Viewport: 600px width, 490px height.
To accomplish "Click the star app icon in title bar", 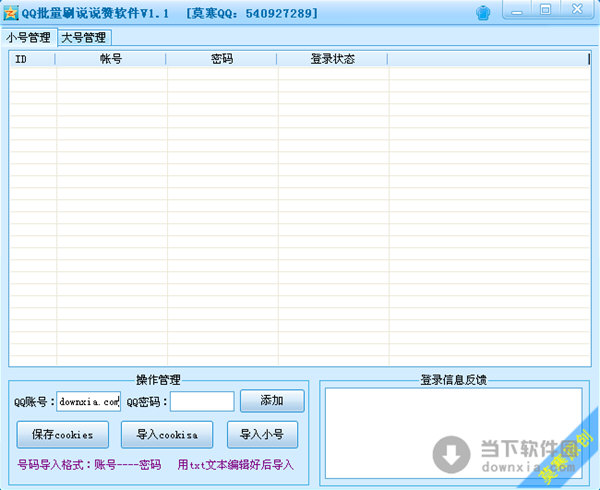I will coord(11,13).
